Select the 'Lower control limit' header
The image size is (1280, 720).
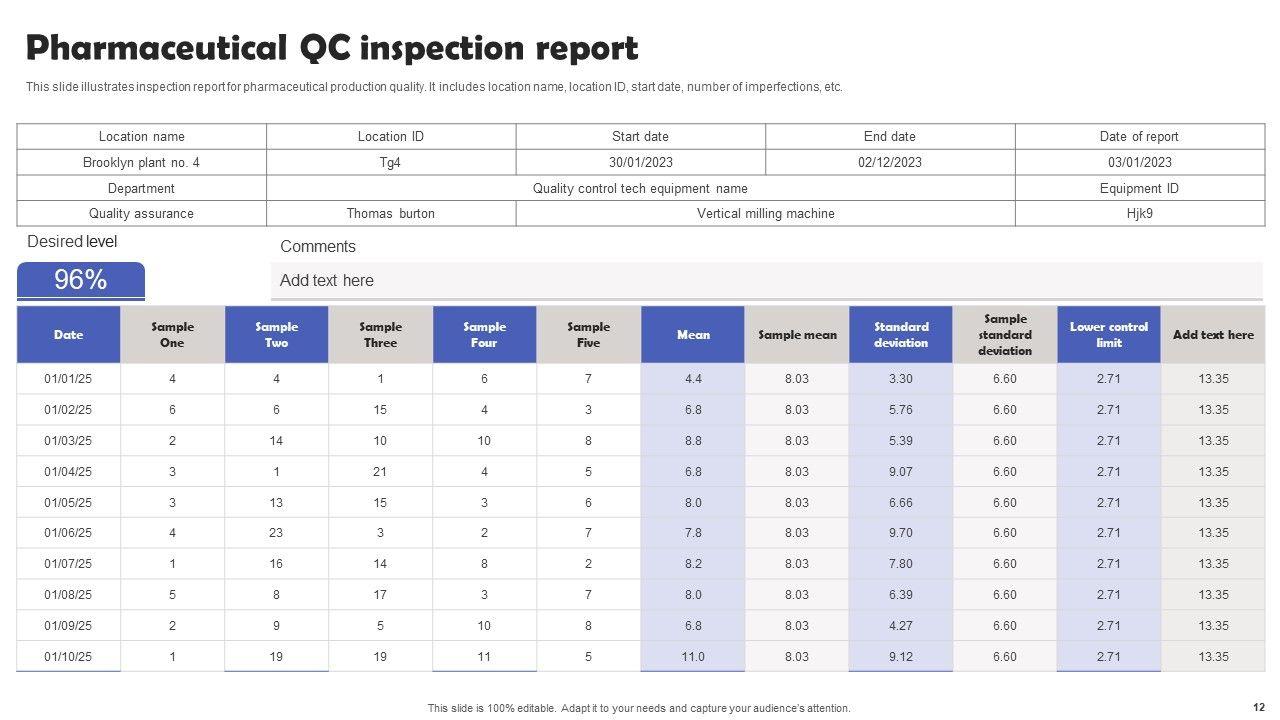point(1109,335)
